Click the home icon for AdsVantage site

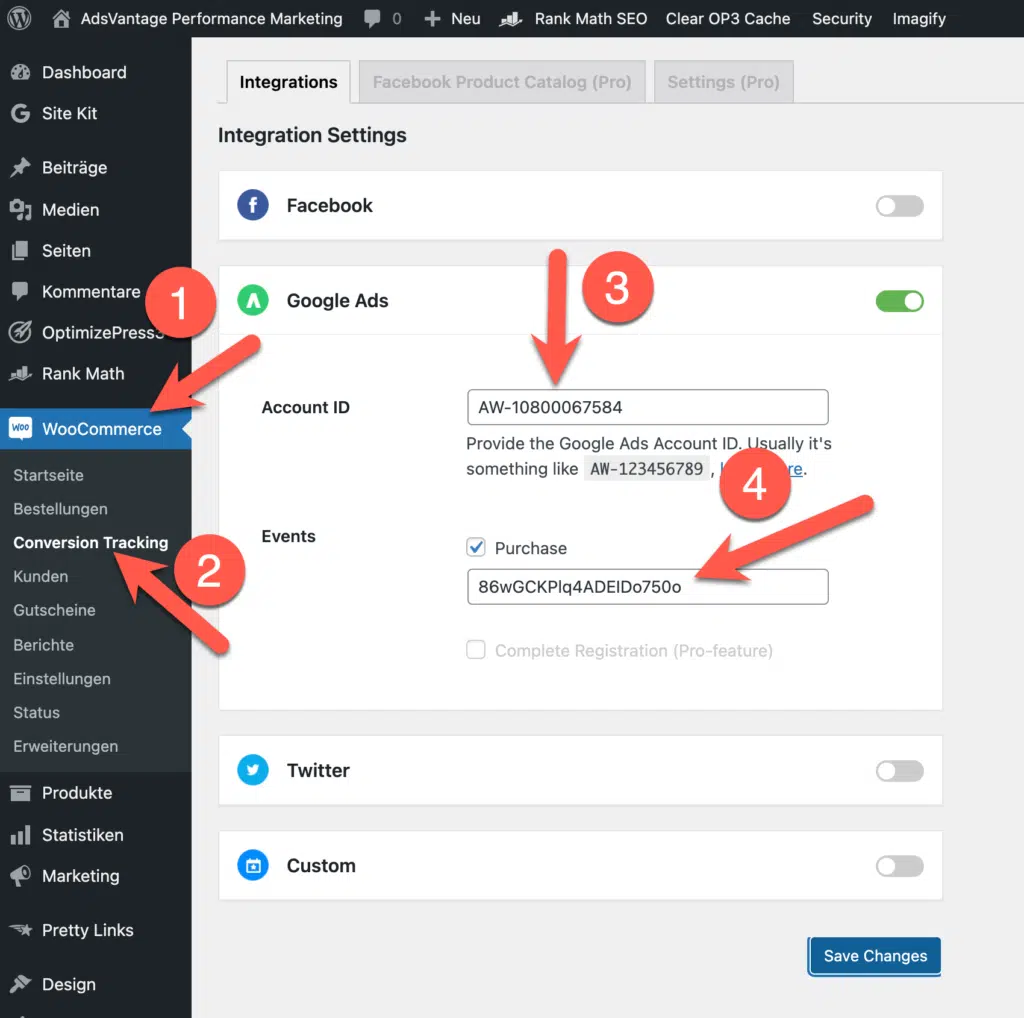(61, 18)
